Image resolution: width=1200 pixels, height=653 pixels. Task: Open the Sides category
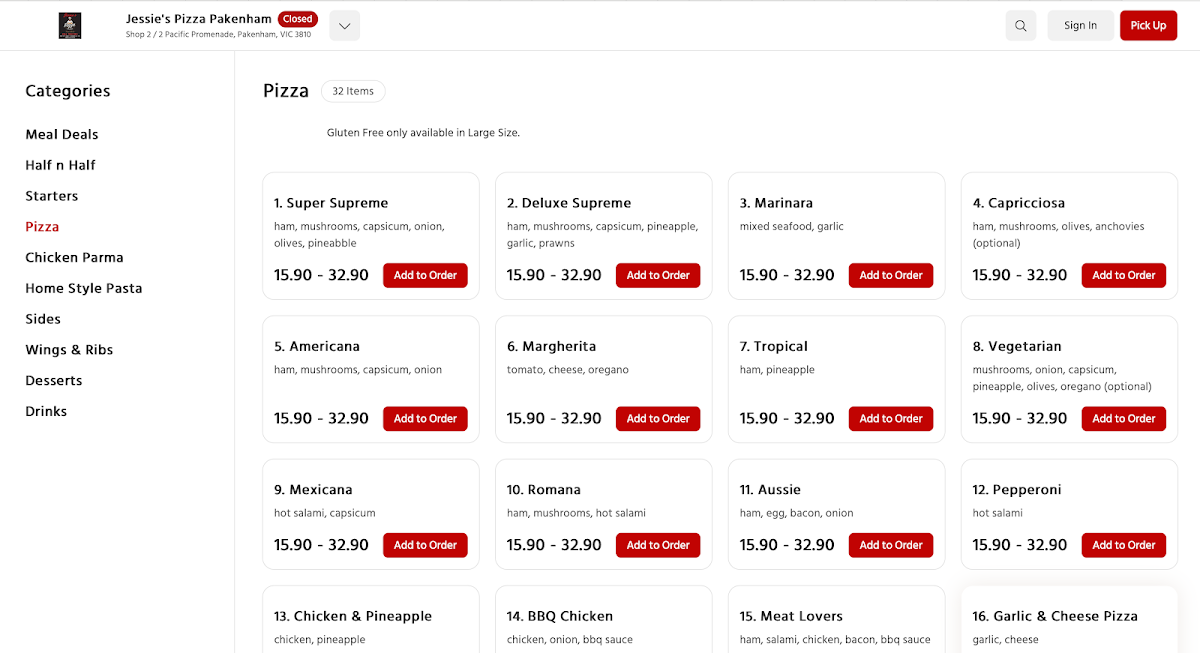[x=43, y=319]
